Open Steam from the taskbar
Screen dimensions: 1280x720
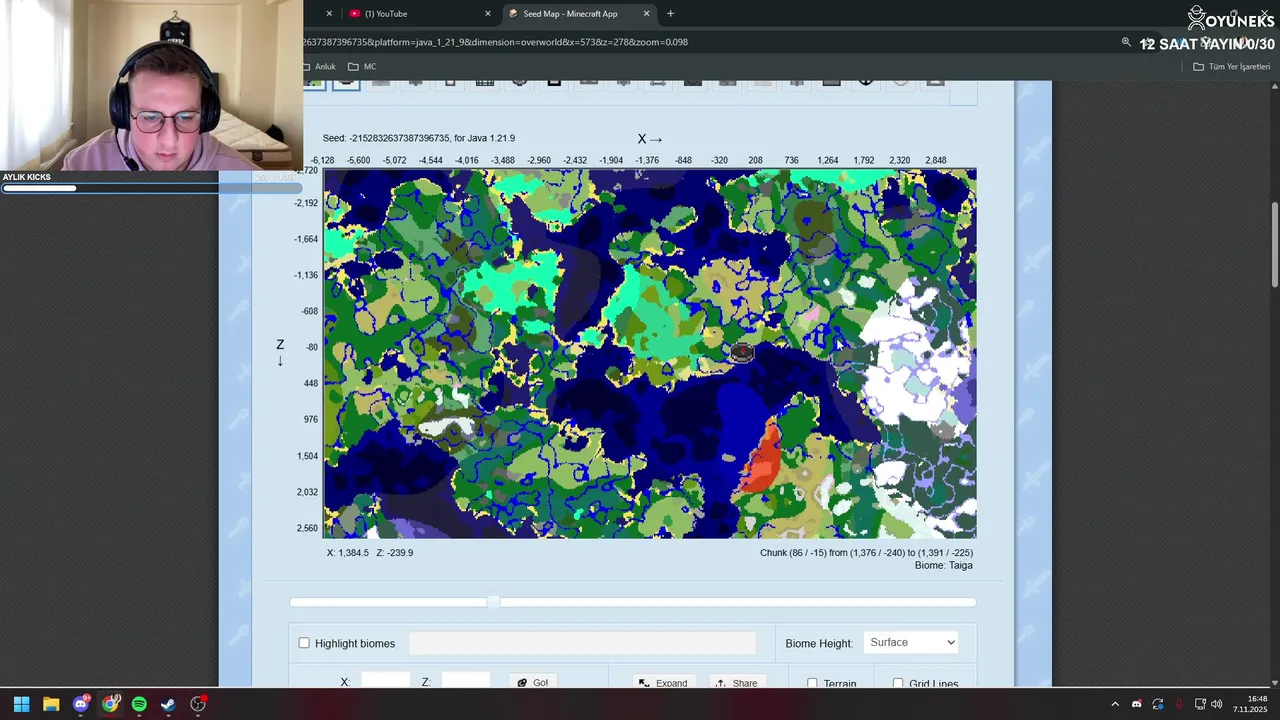coord(168,704)
